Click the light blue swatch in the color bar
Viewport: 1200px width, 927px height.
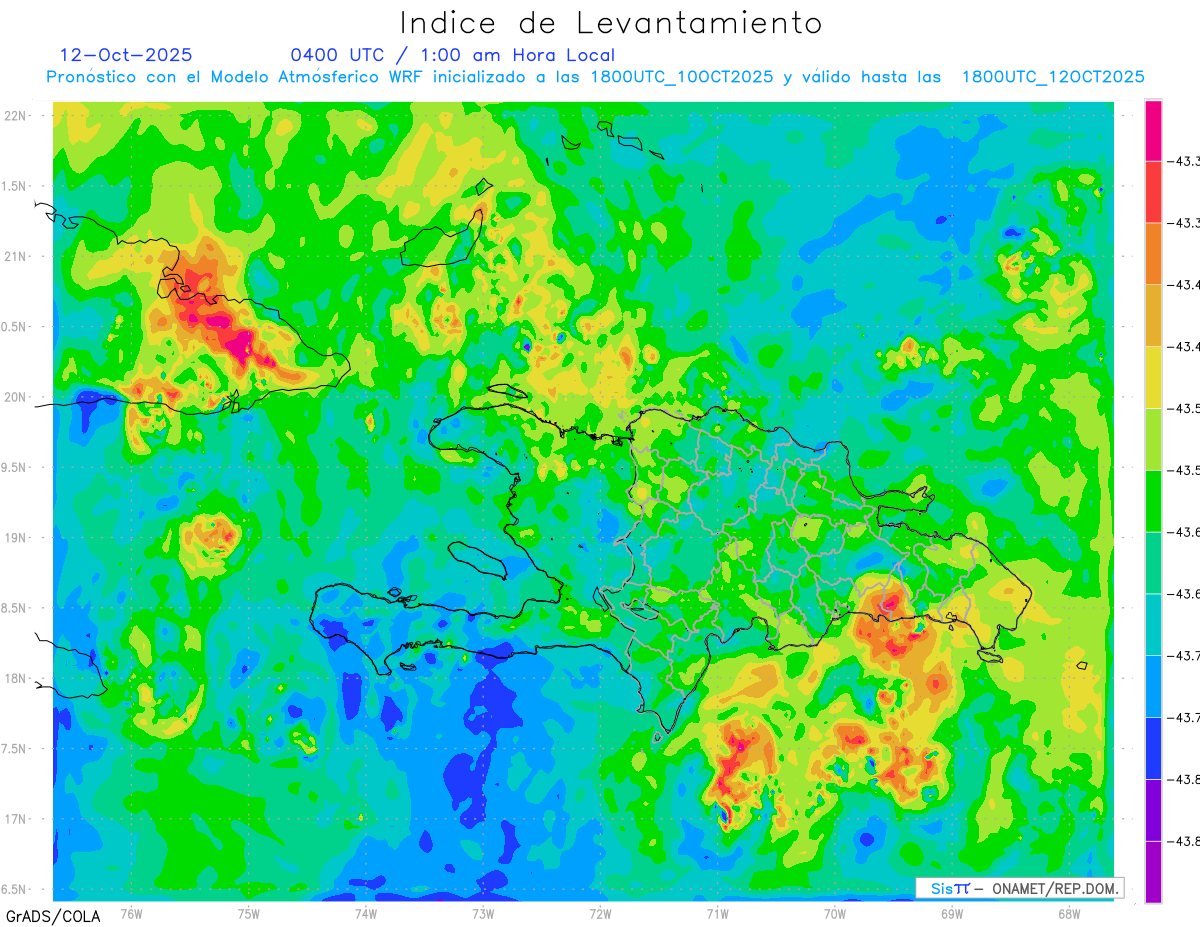1153,685
